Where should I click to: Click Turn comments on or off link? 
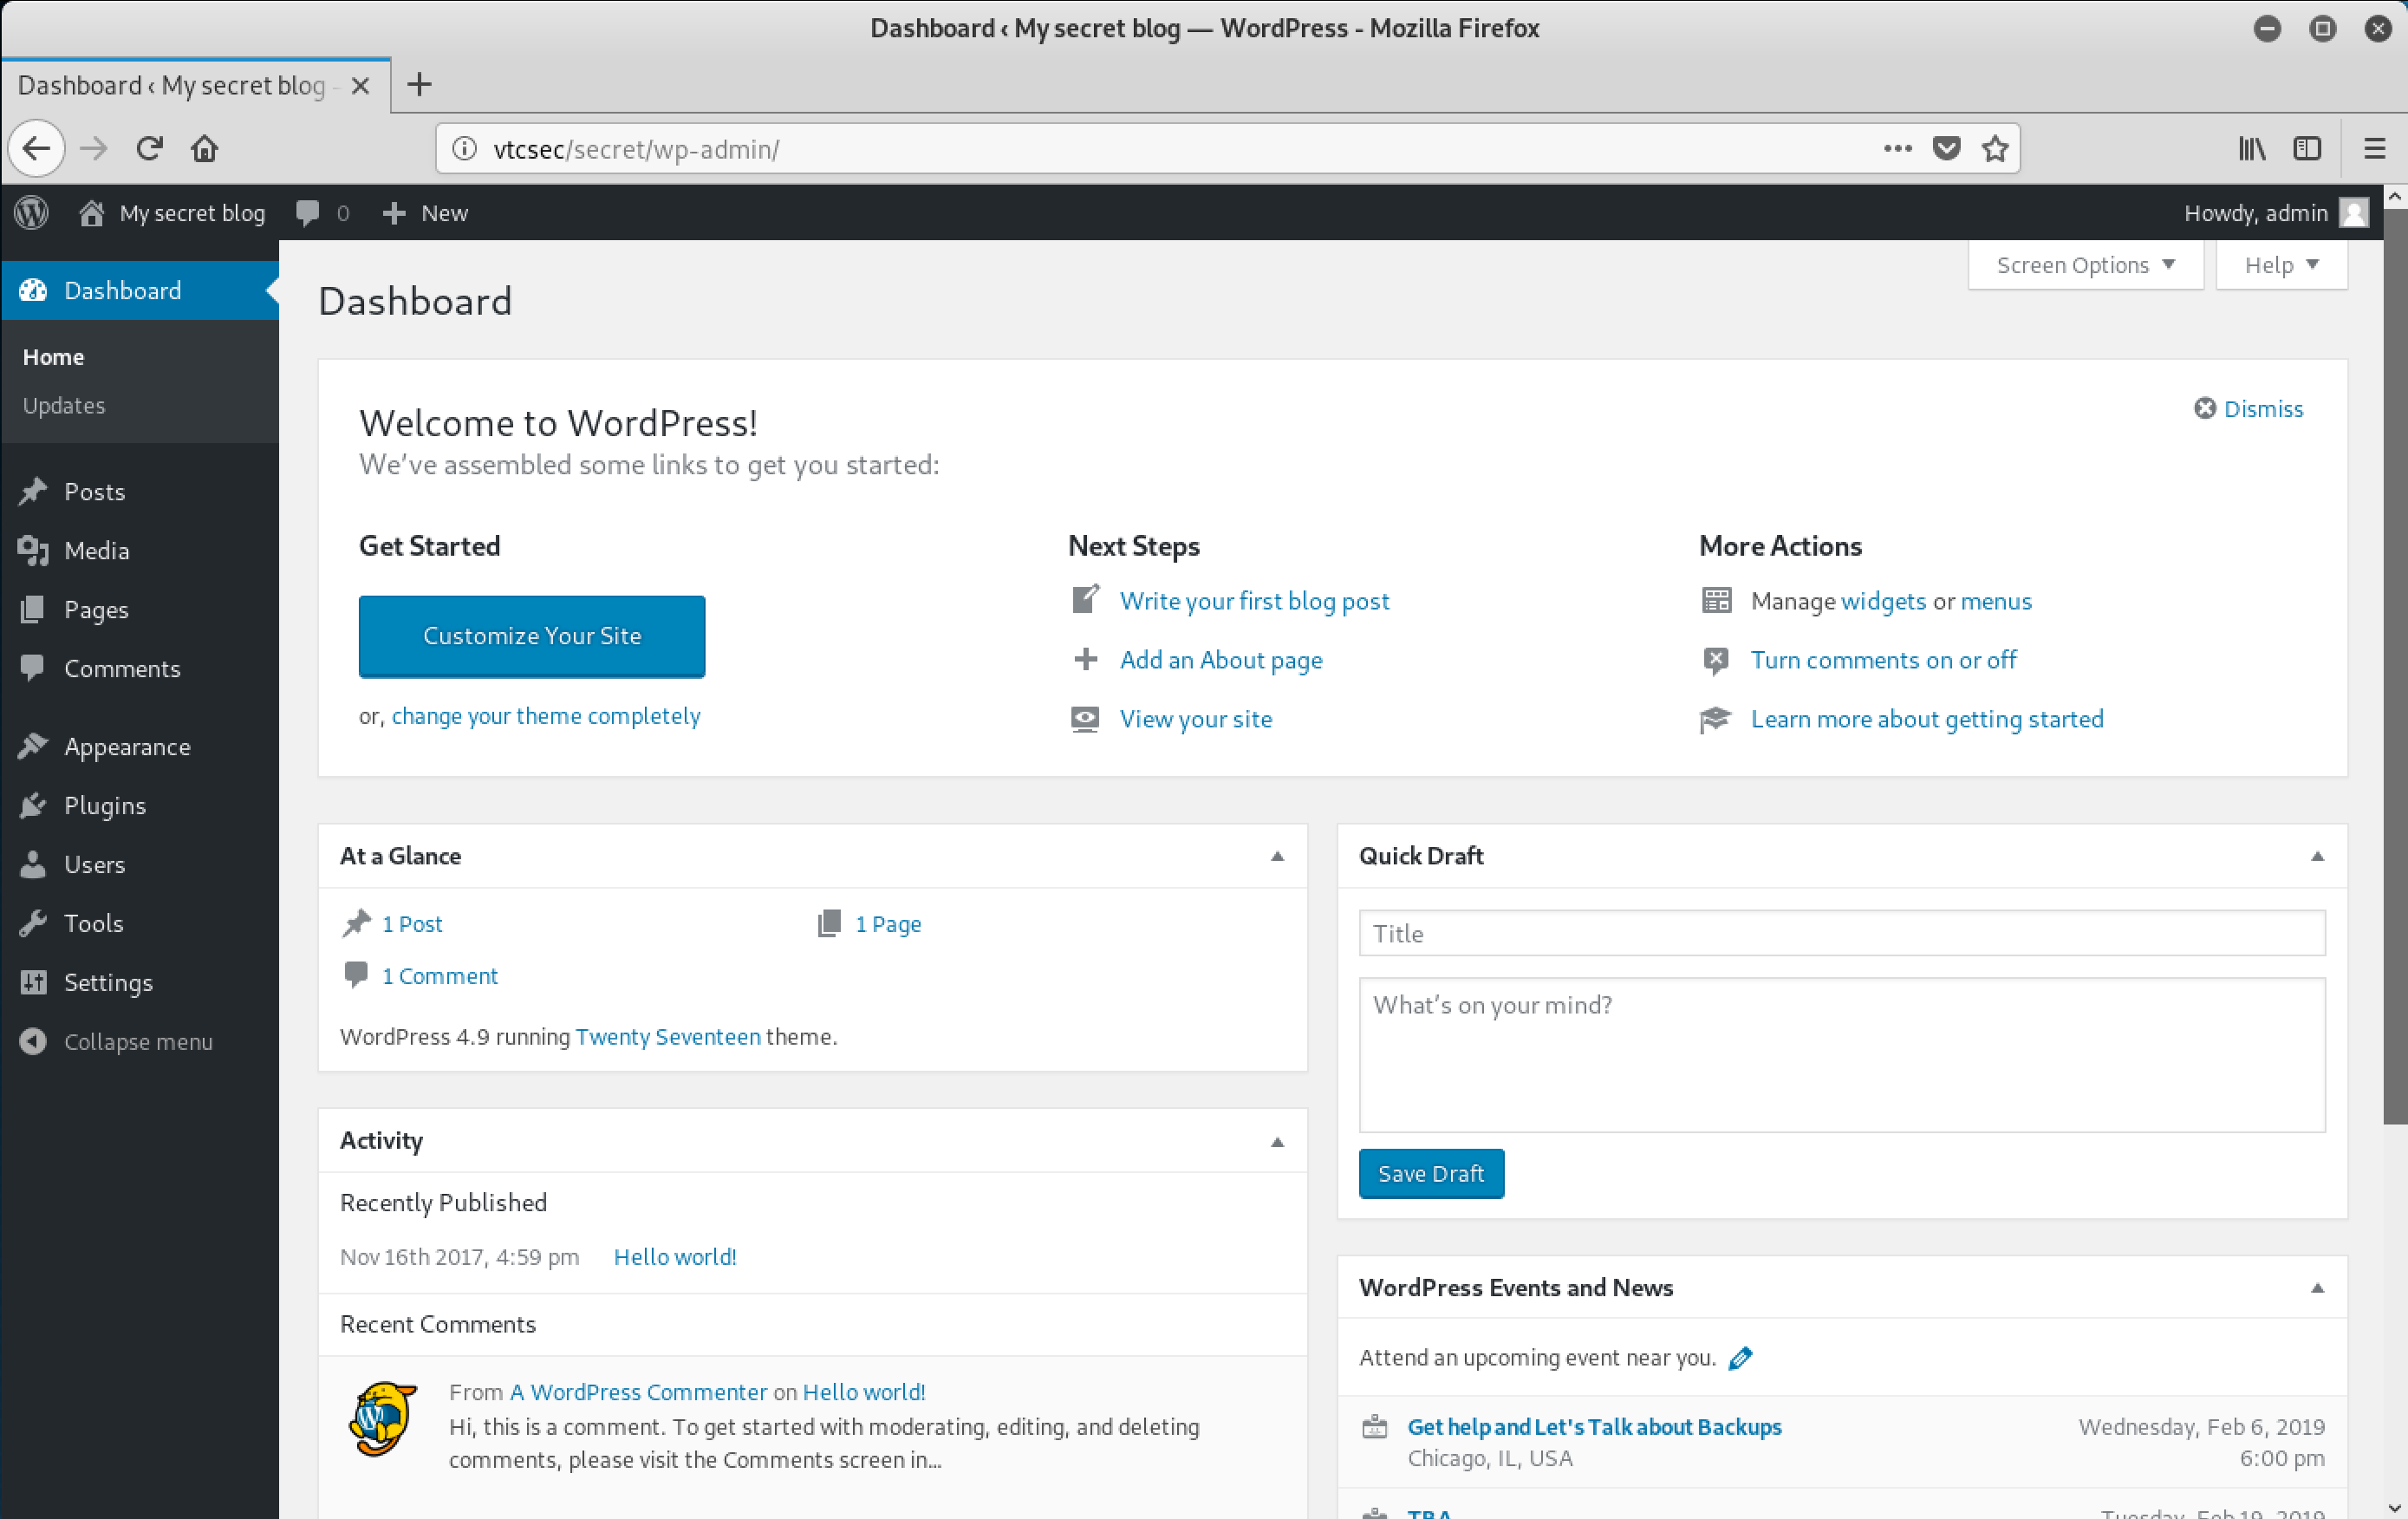click(1883, 660)
